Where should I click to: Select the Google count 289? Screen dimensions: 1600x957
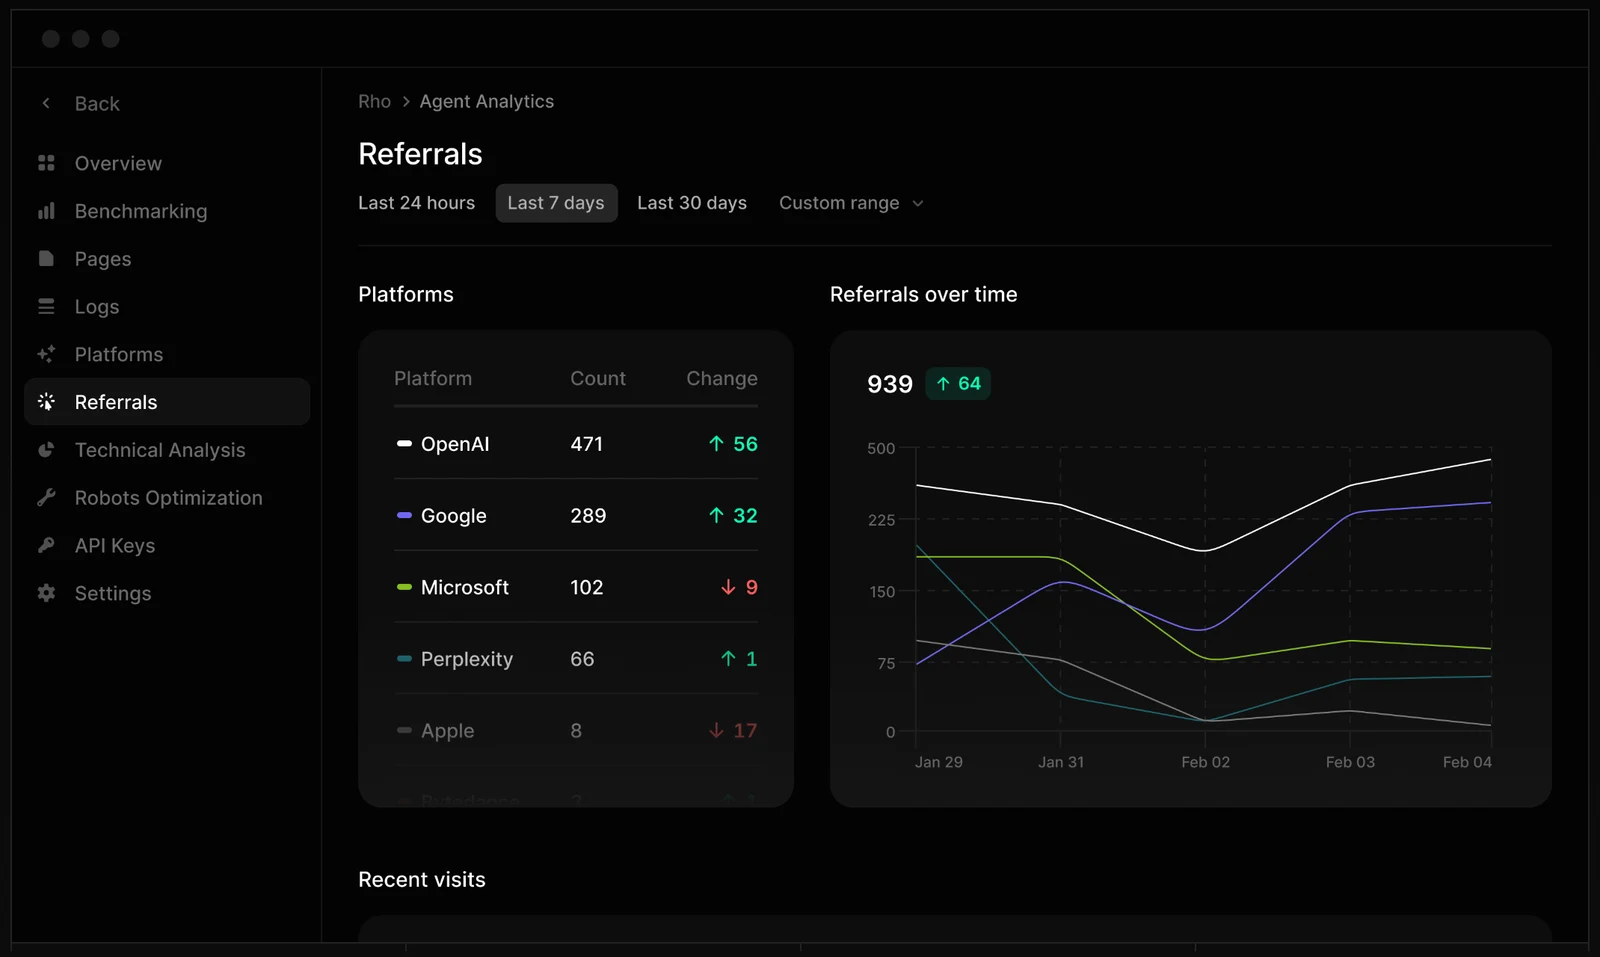click(x=588, y=516)
